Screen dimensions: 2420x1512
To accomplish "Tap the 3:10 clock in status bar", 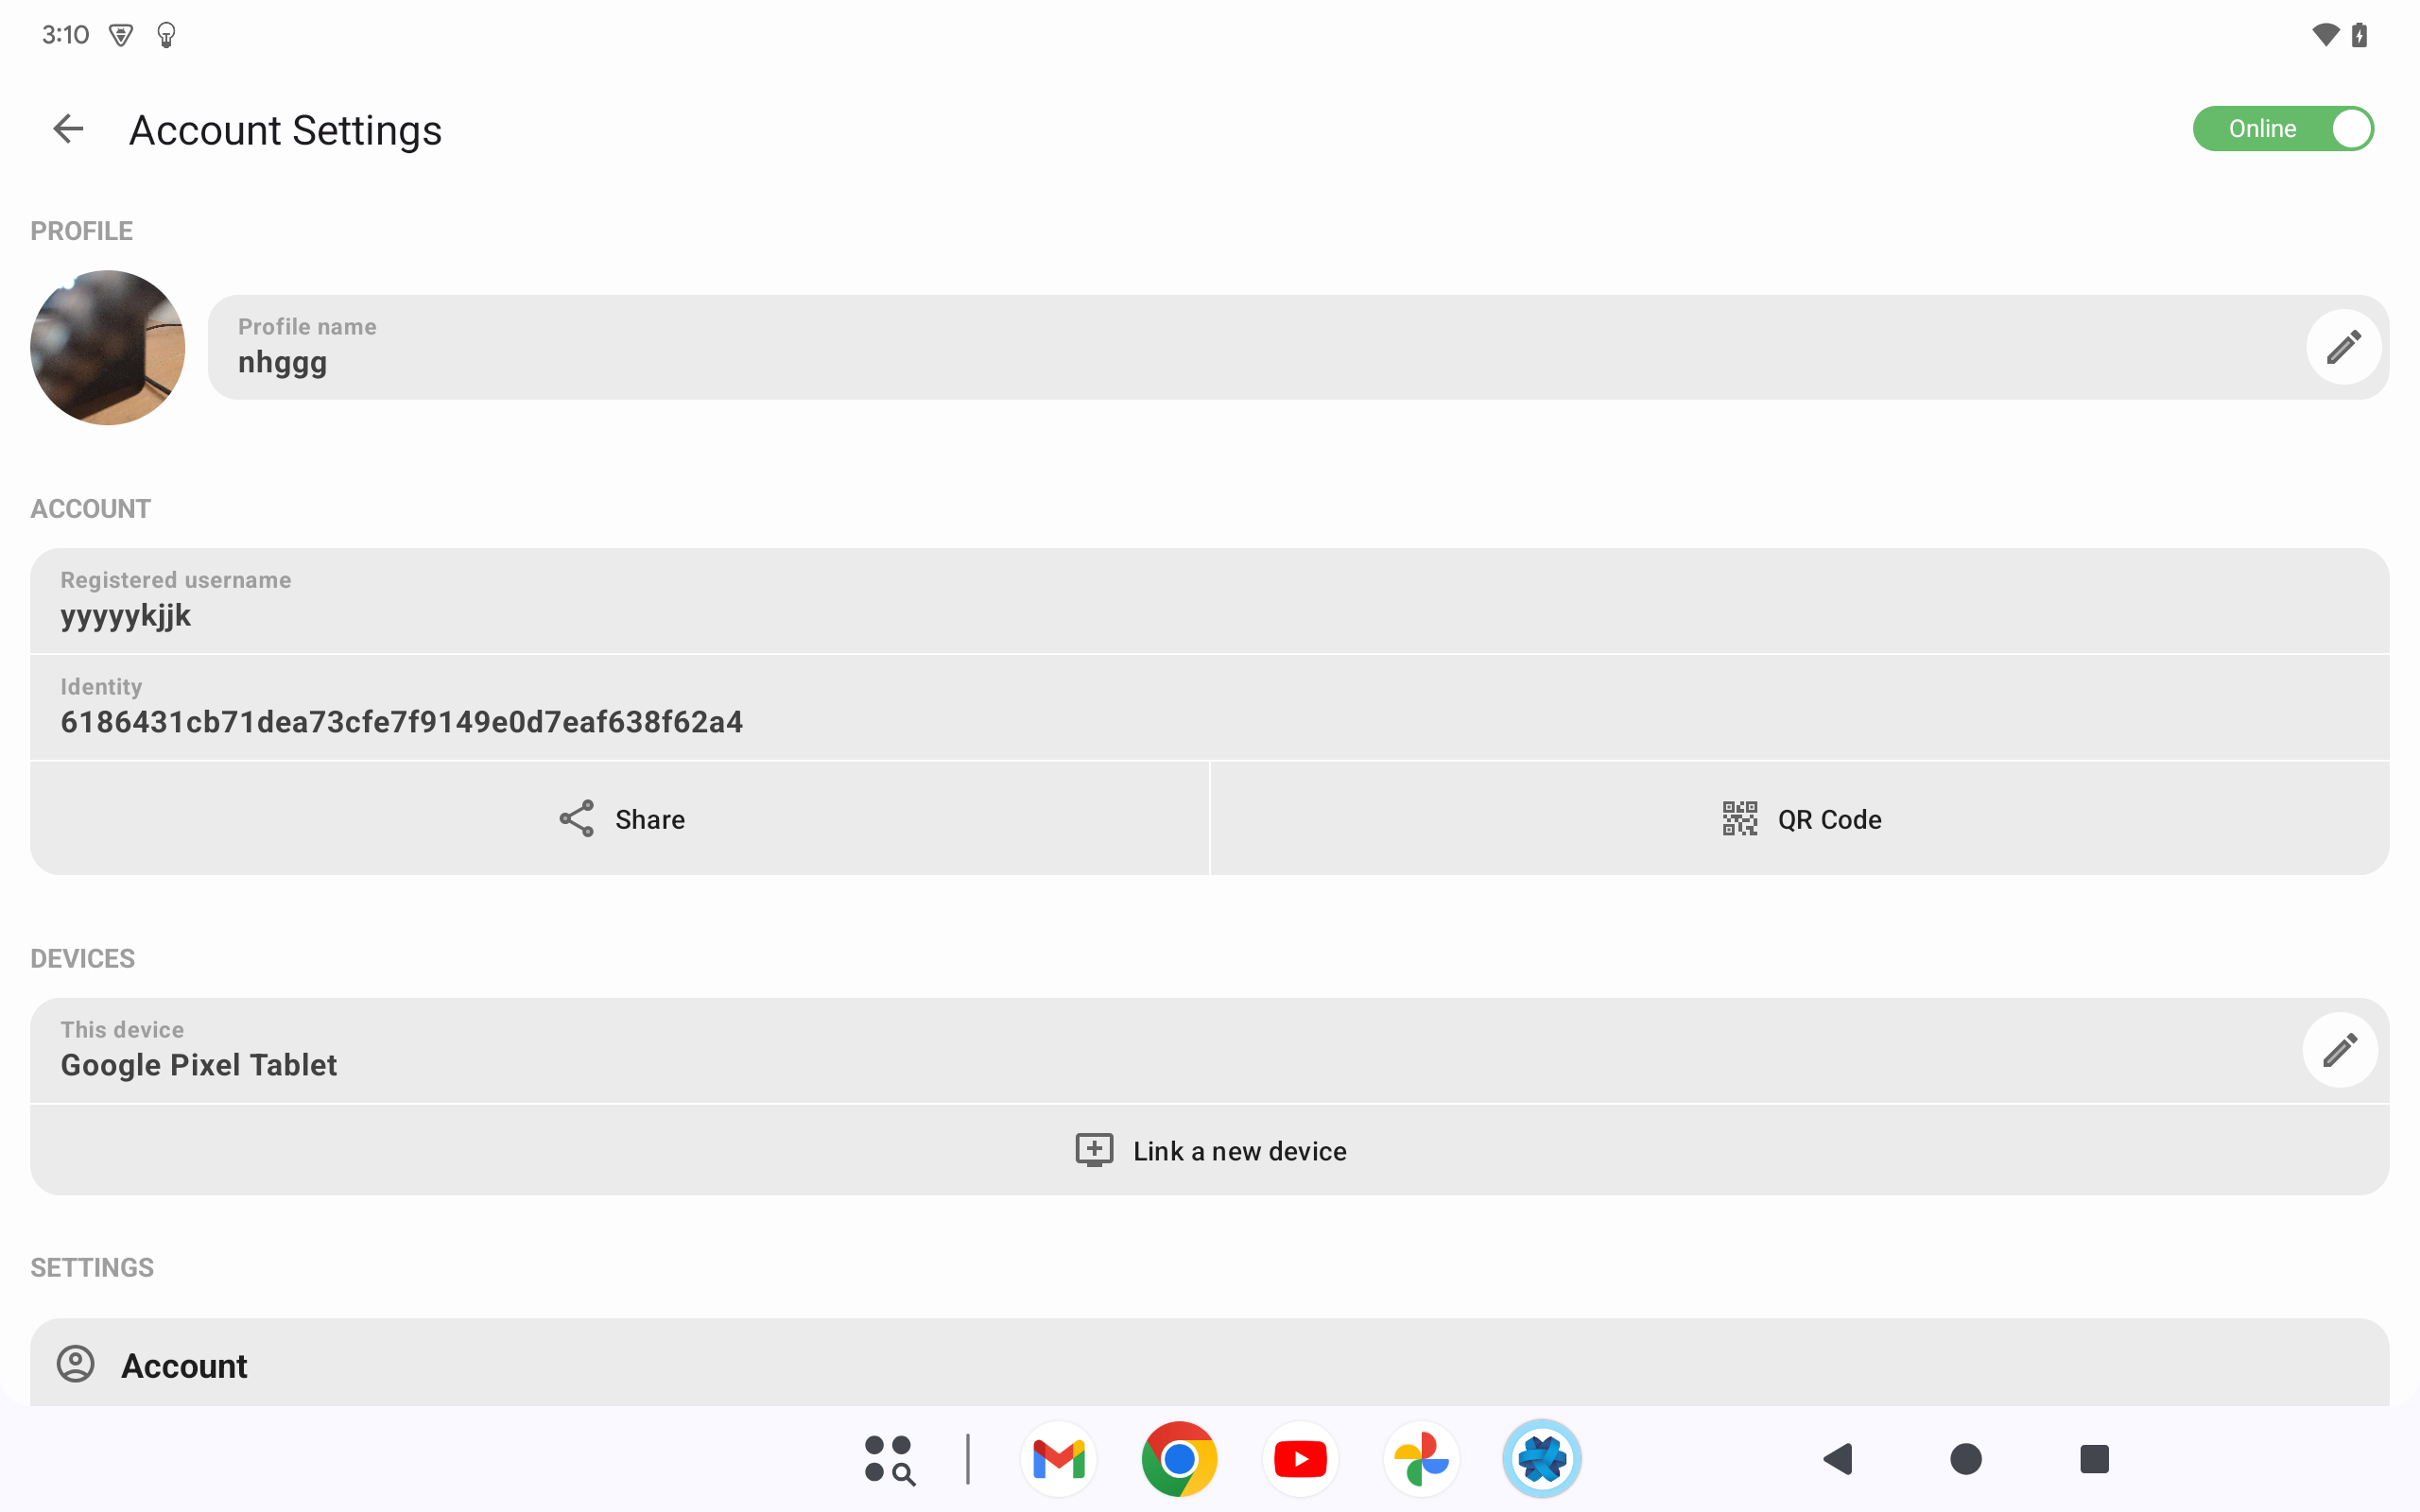I will [x=66, y=35].
